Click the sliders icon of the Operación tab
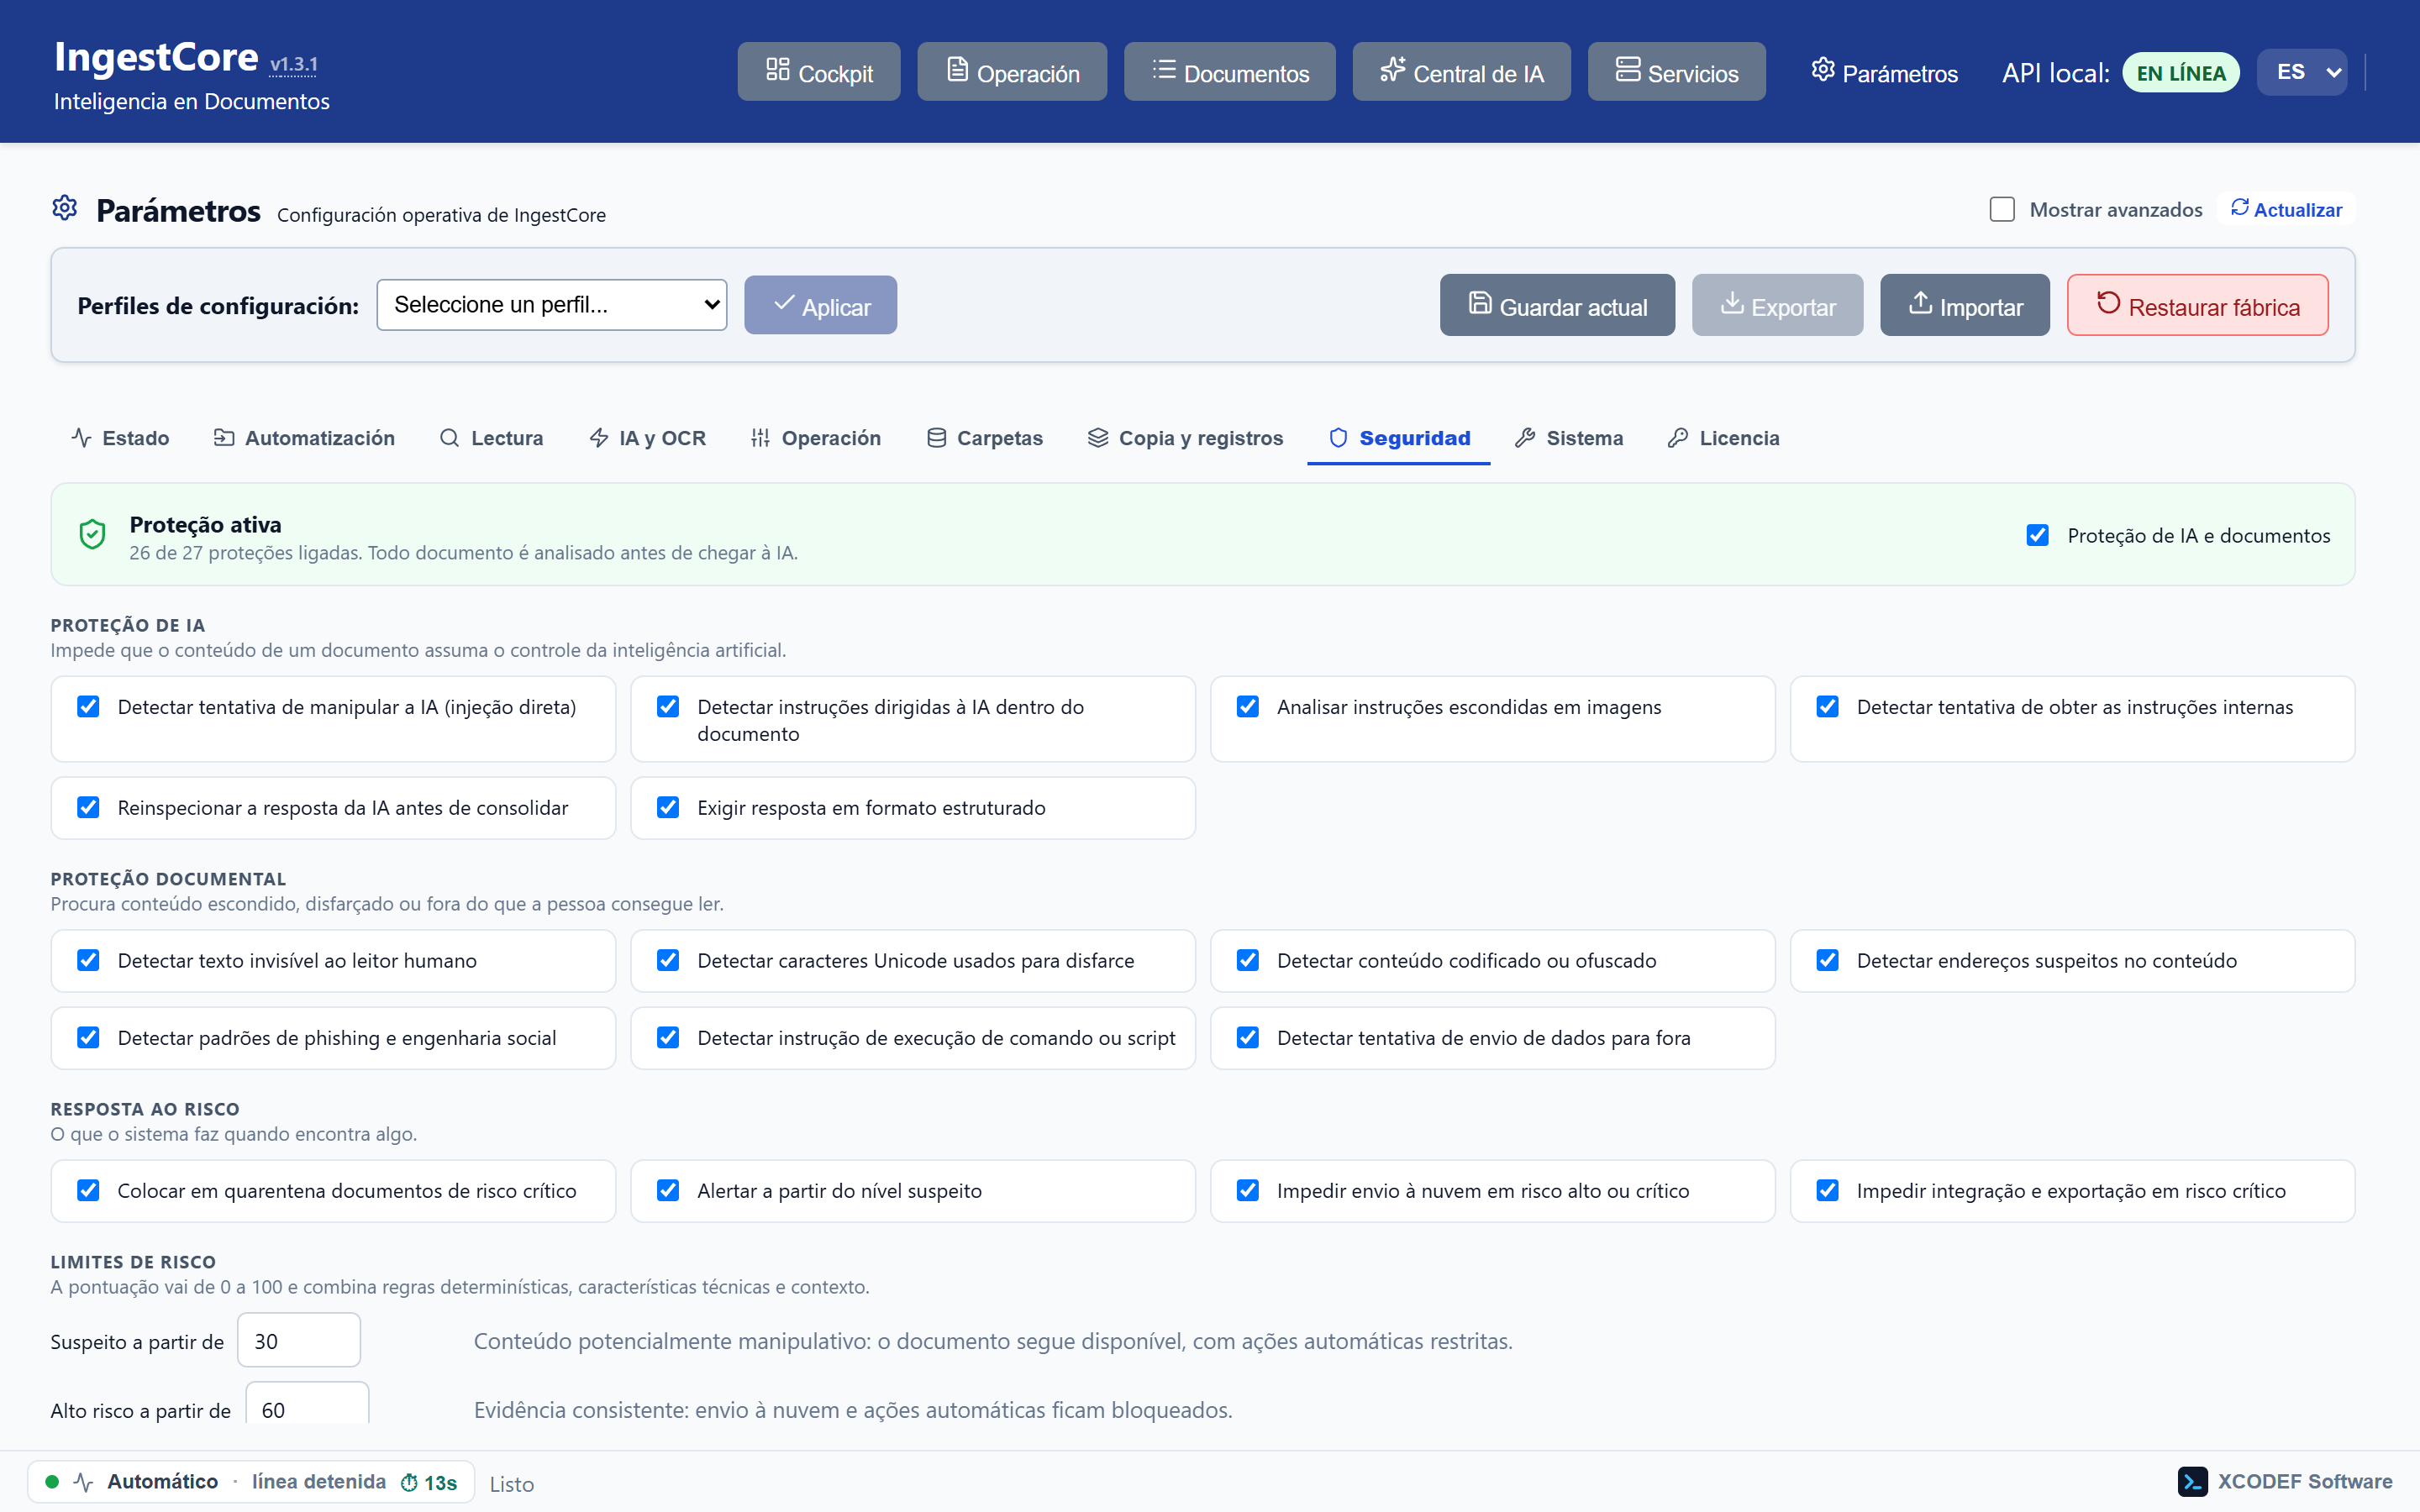This screenshot has height=1512, width=2420. (760, 438)
